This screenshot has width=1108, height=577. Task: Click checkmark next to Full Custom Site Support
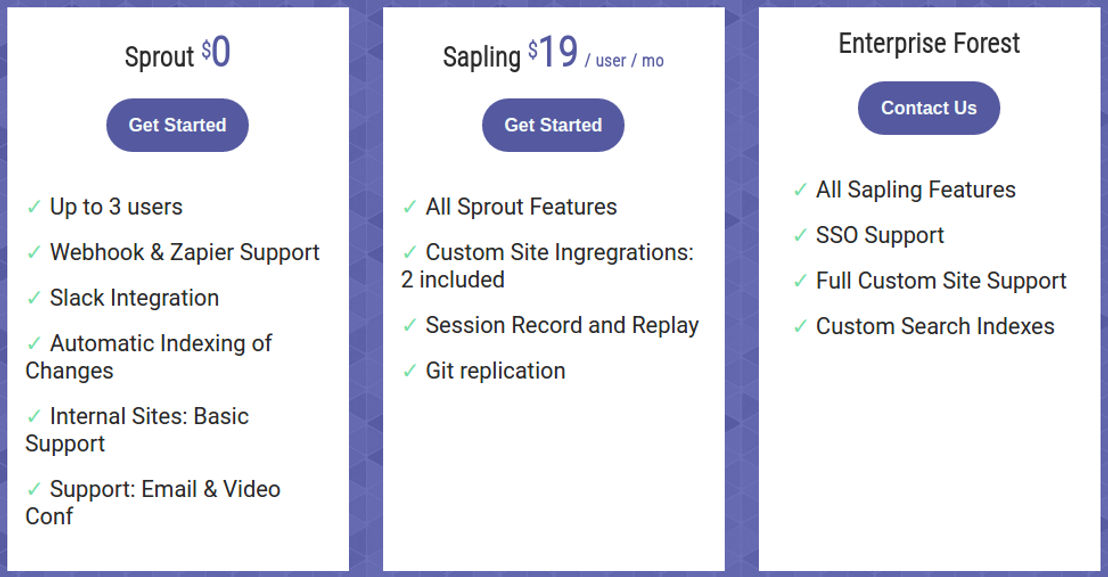click(800, 281)
